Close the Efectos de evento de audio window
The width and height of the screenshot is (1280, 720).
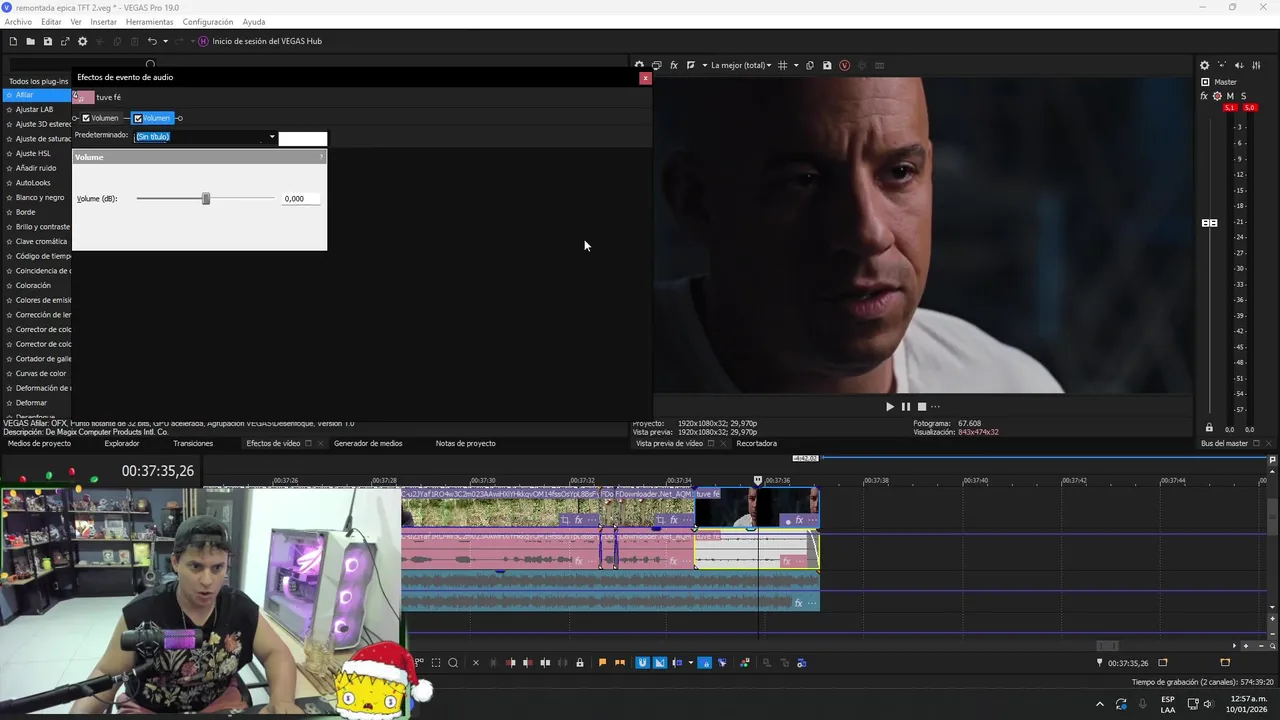[x=645, y=78]
